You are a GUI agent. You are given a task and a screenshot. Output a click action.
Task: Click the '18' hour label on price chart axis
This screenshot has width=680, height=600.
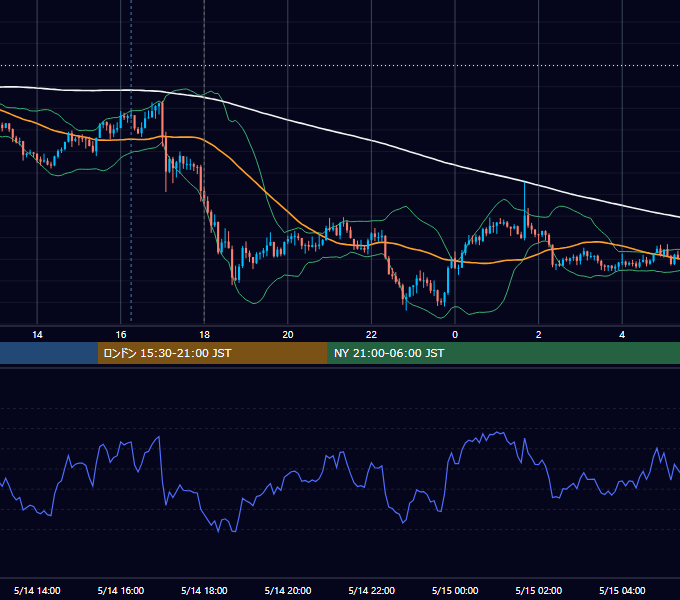tap(204, 335)
